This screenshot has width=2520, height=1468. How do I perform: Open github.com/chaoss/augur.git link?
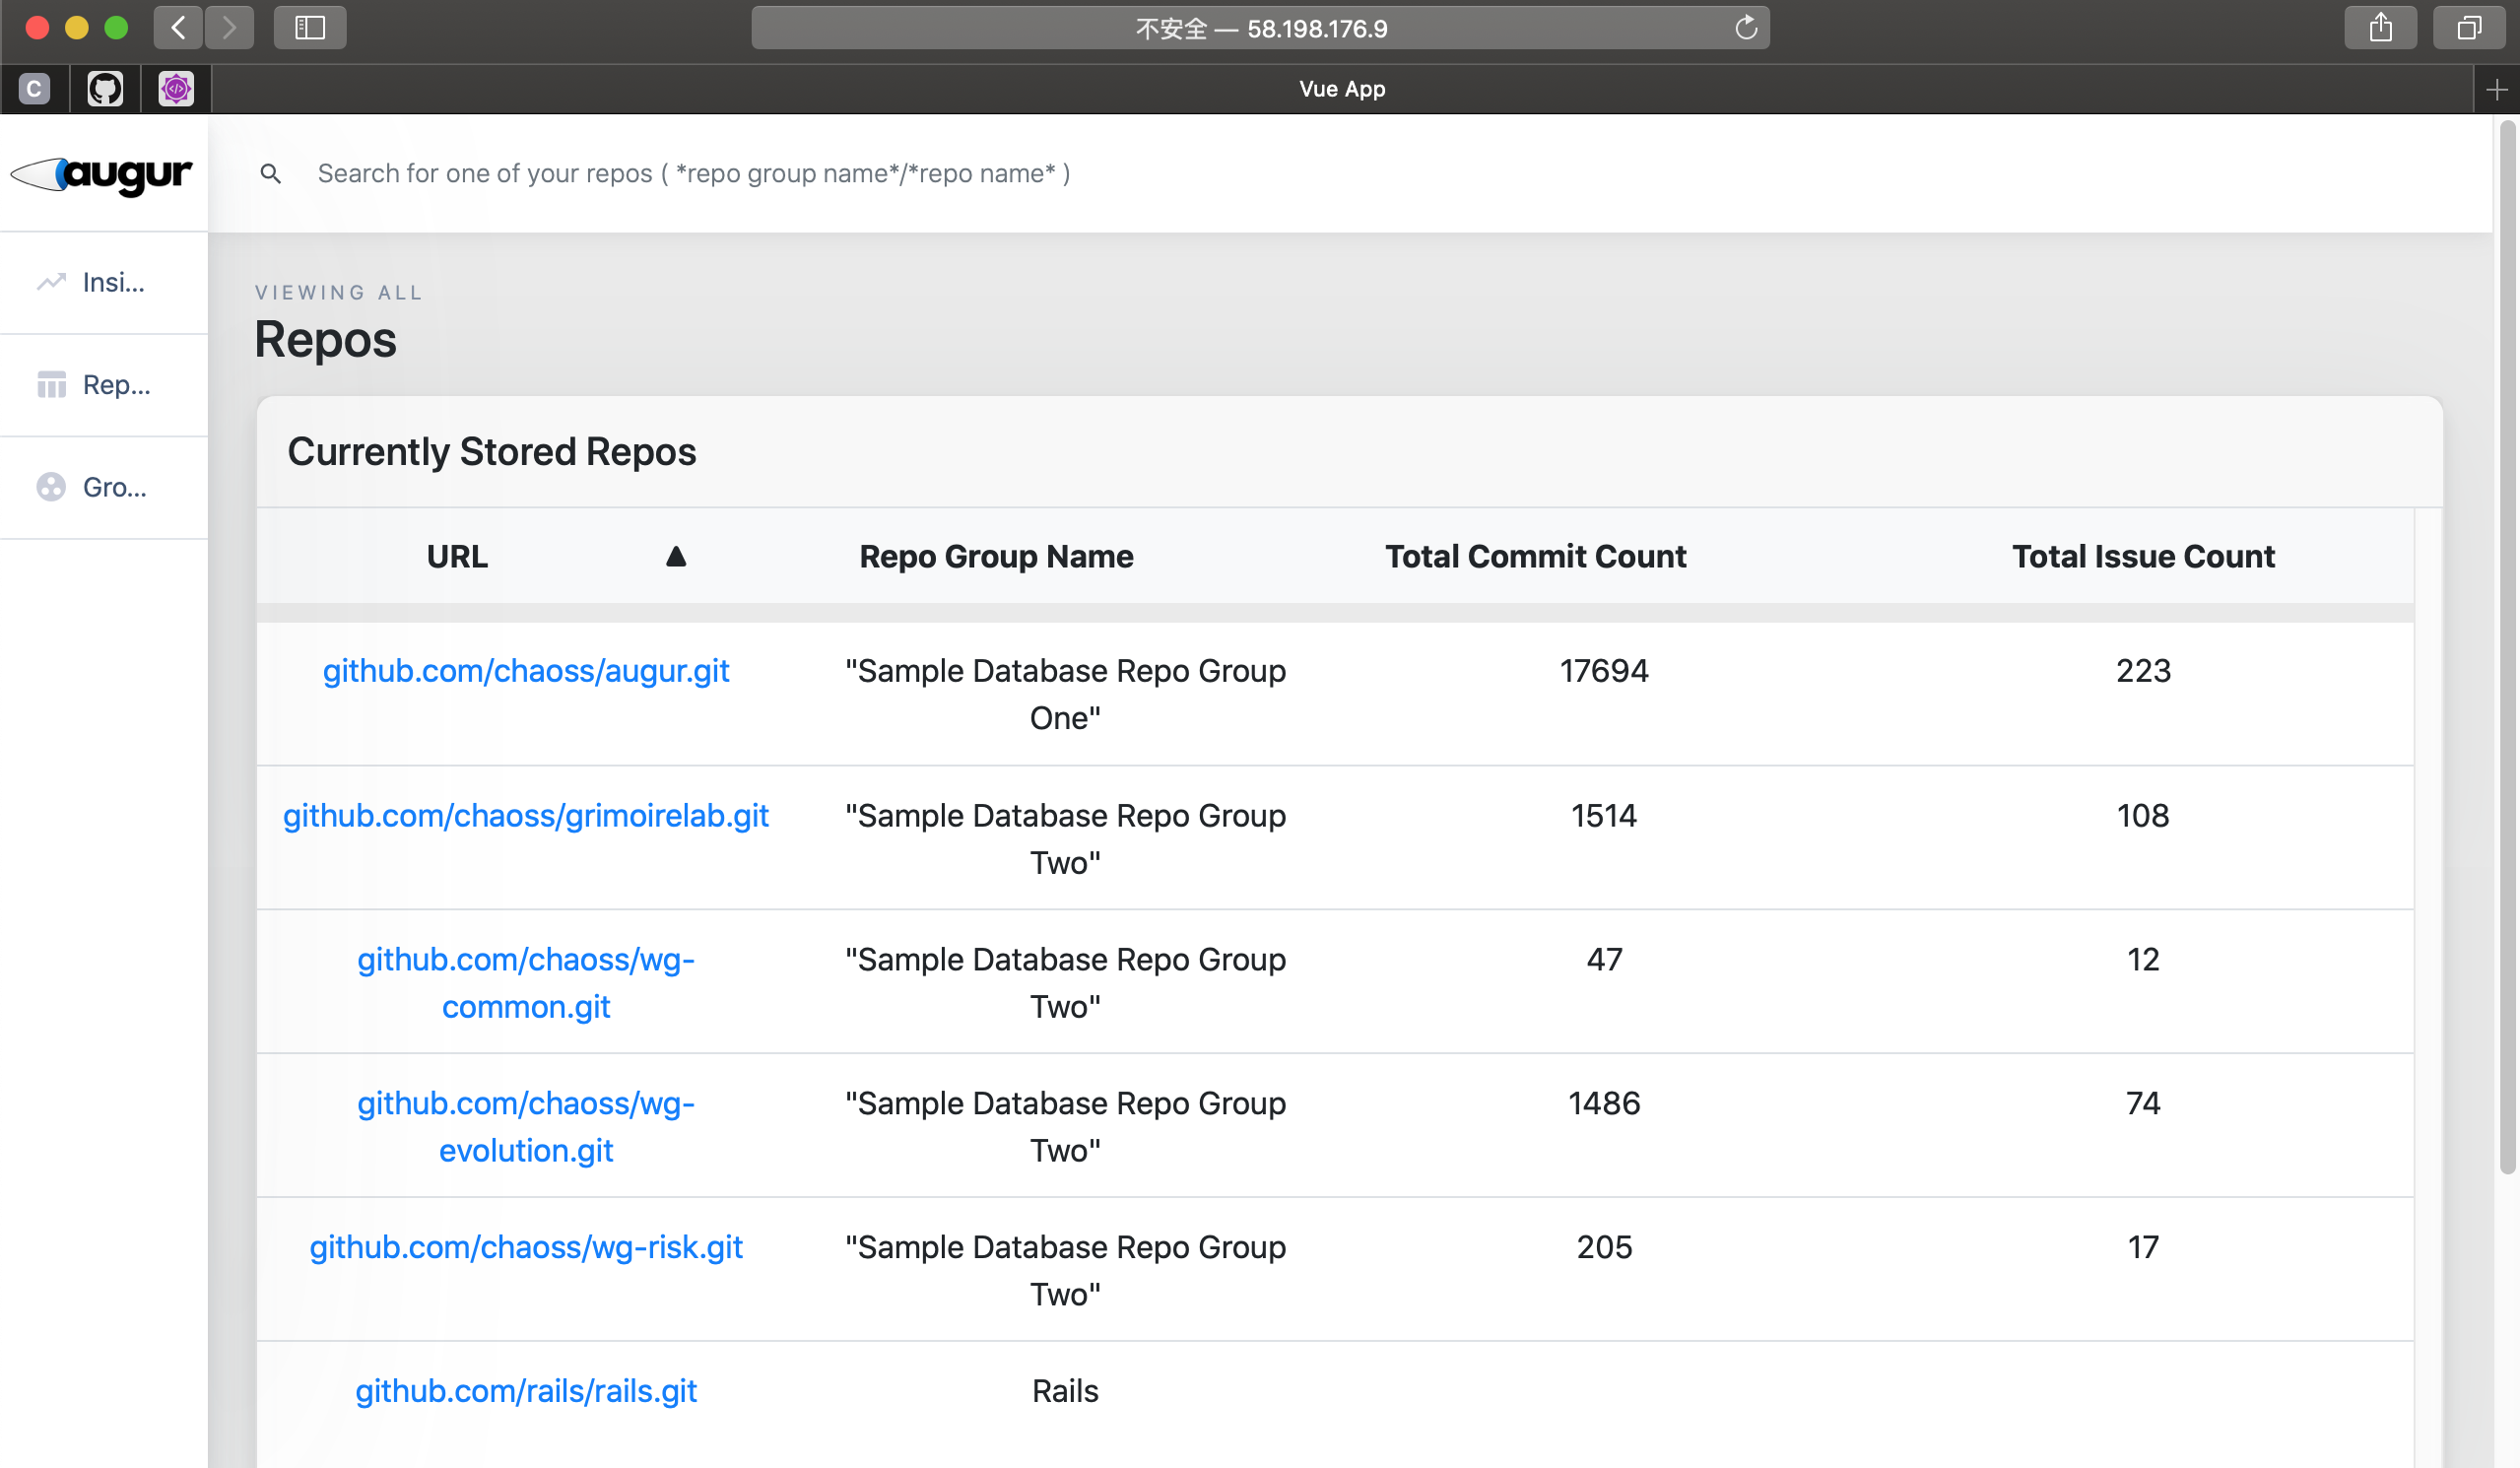tap(526, 671)
